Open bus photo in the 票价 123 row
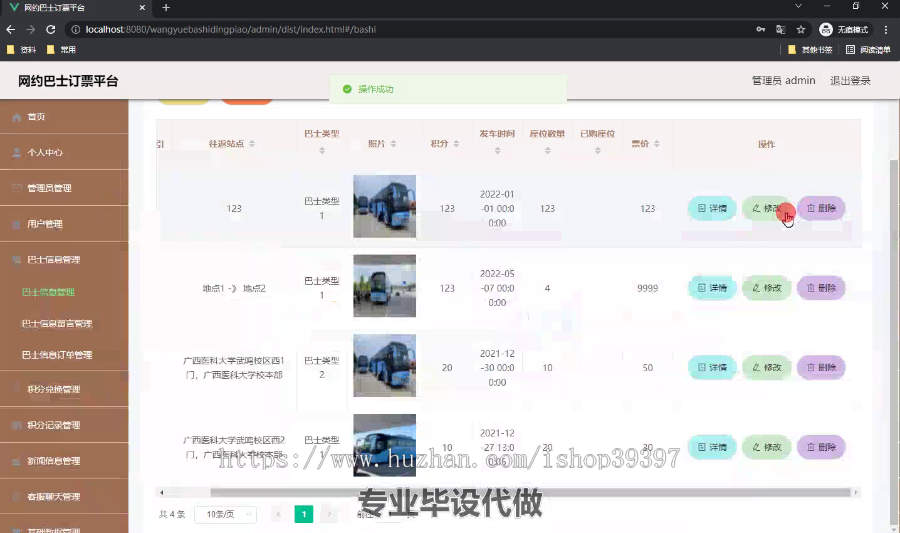Image resolution: width=900 pixels, height=533 pixels. coord(385,207)
